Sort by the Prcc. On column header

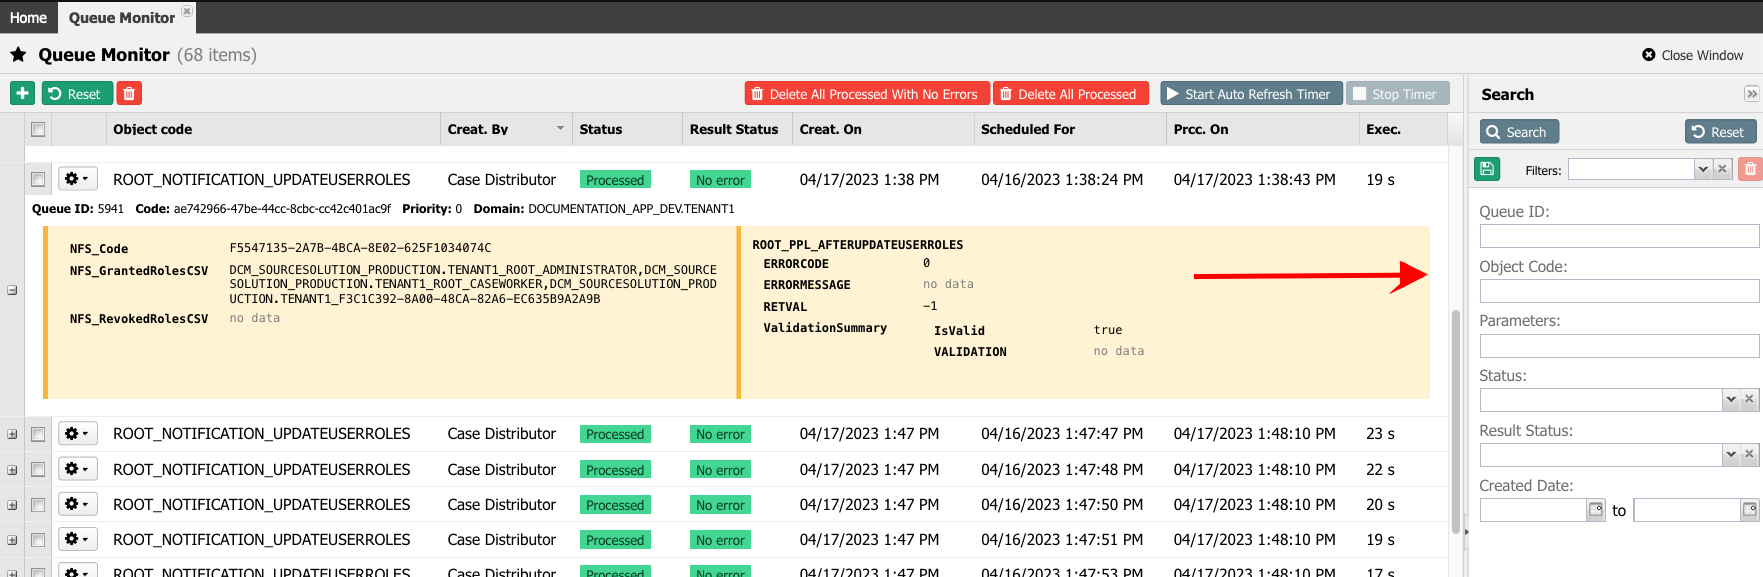1263,129
